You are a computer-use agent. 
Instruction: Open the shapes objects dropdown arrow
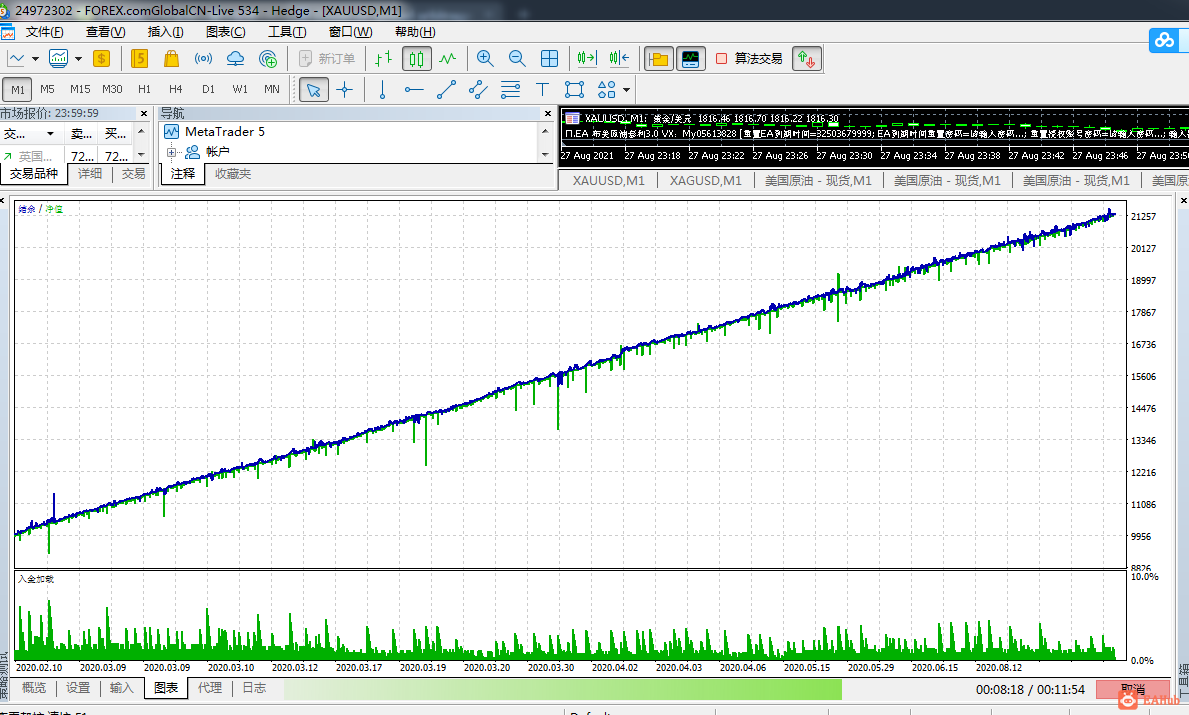626,90
